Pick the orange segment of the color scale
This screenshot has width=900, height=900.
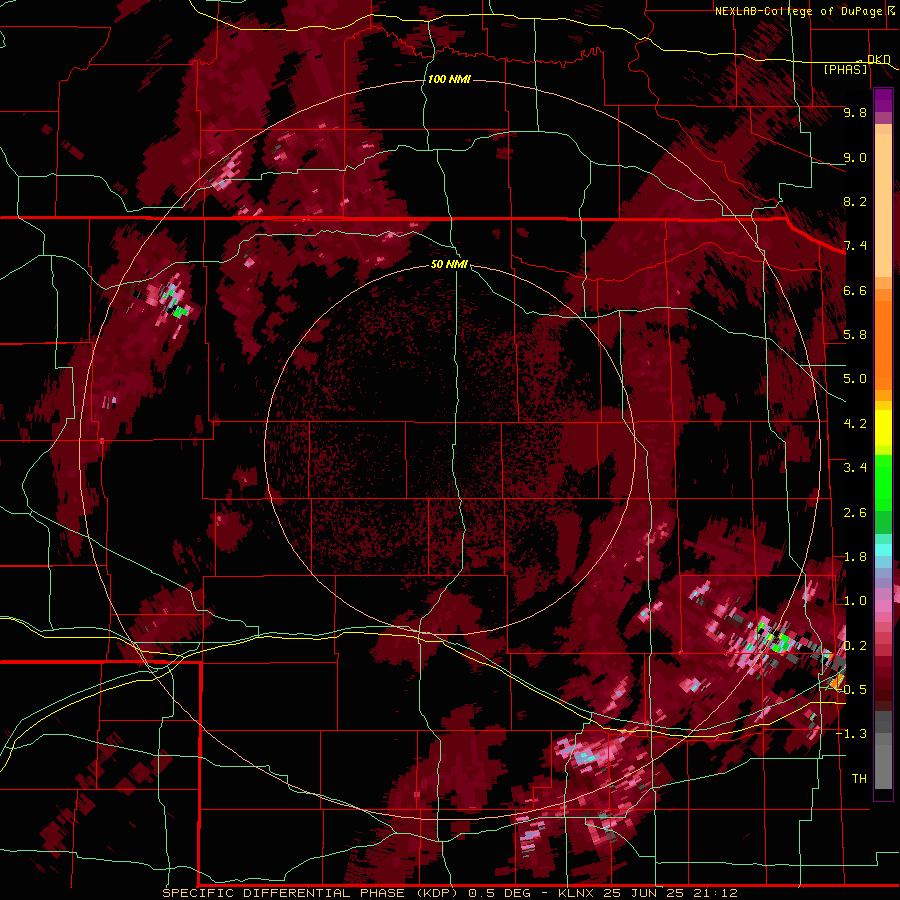[883, 344]
